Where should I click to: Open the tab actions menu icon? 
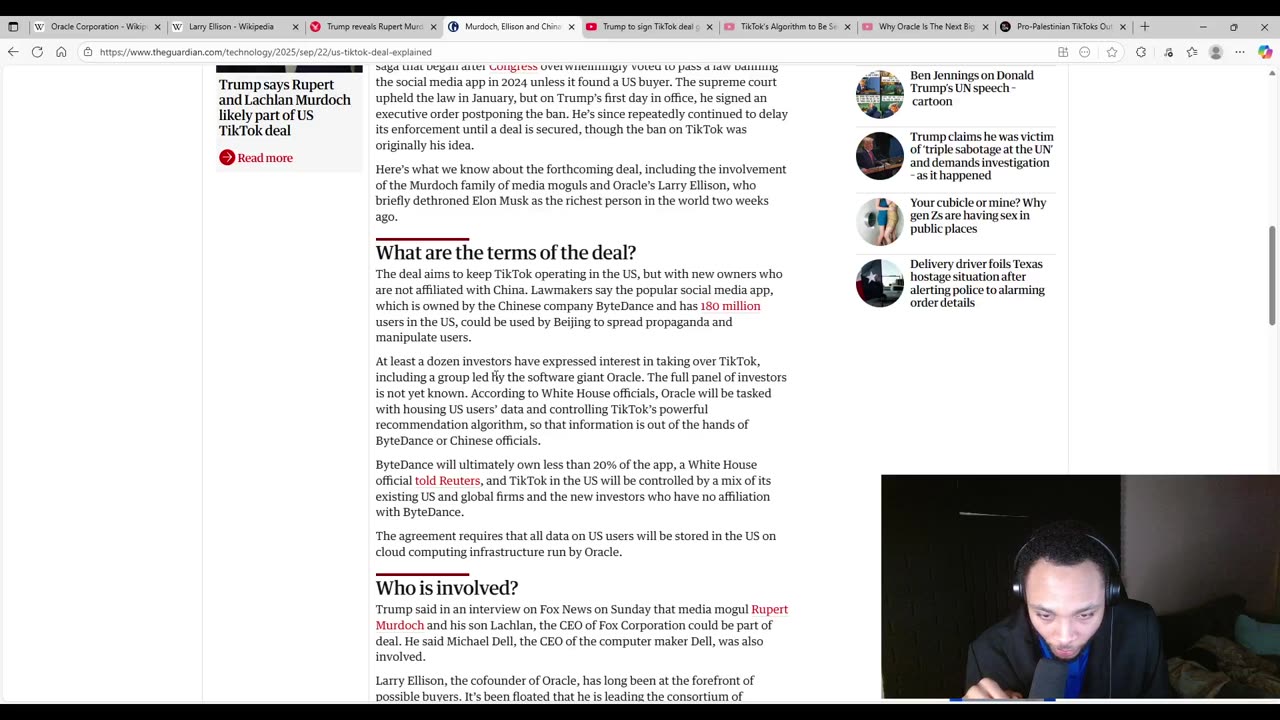pyautogui.click(x=13, y=27)
